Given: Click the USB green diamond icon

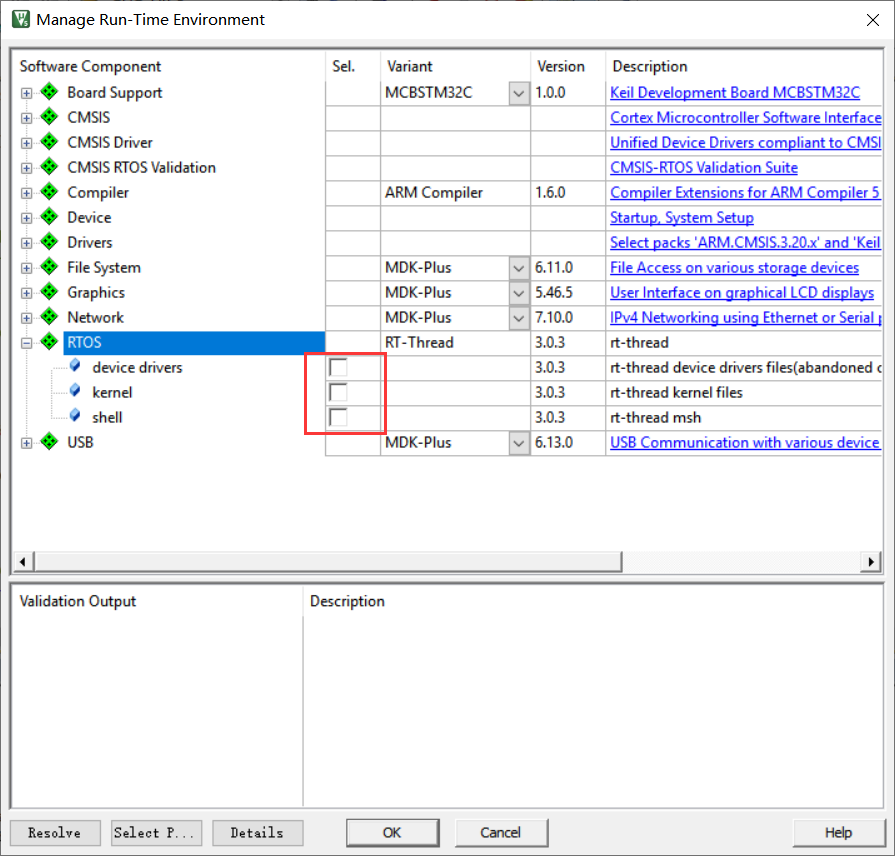Looking at the screenshot, I should (50, 442).
